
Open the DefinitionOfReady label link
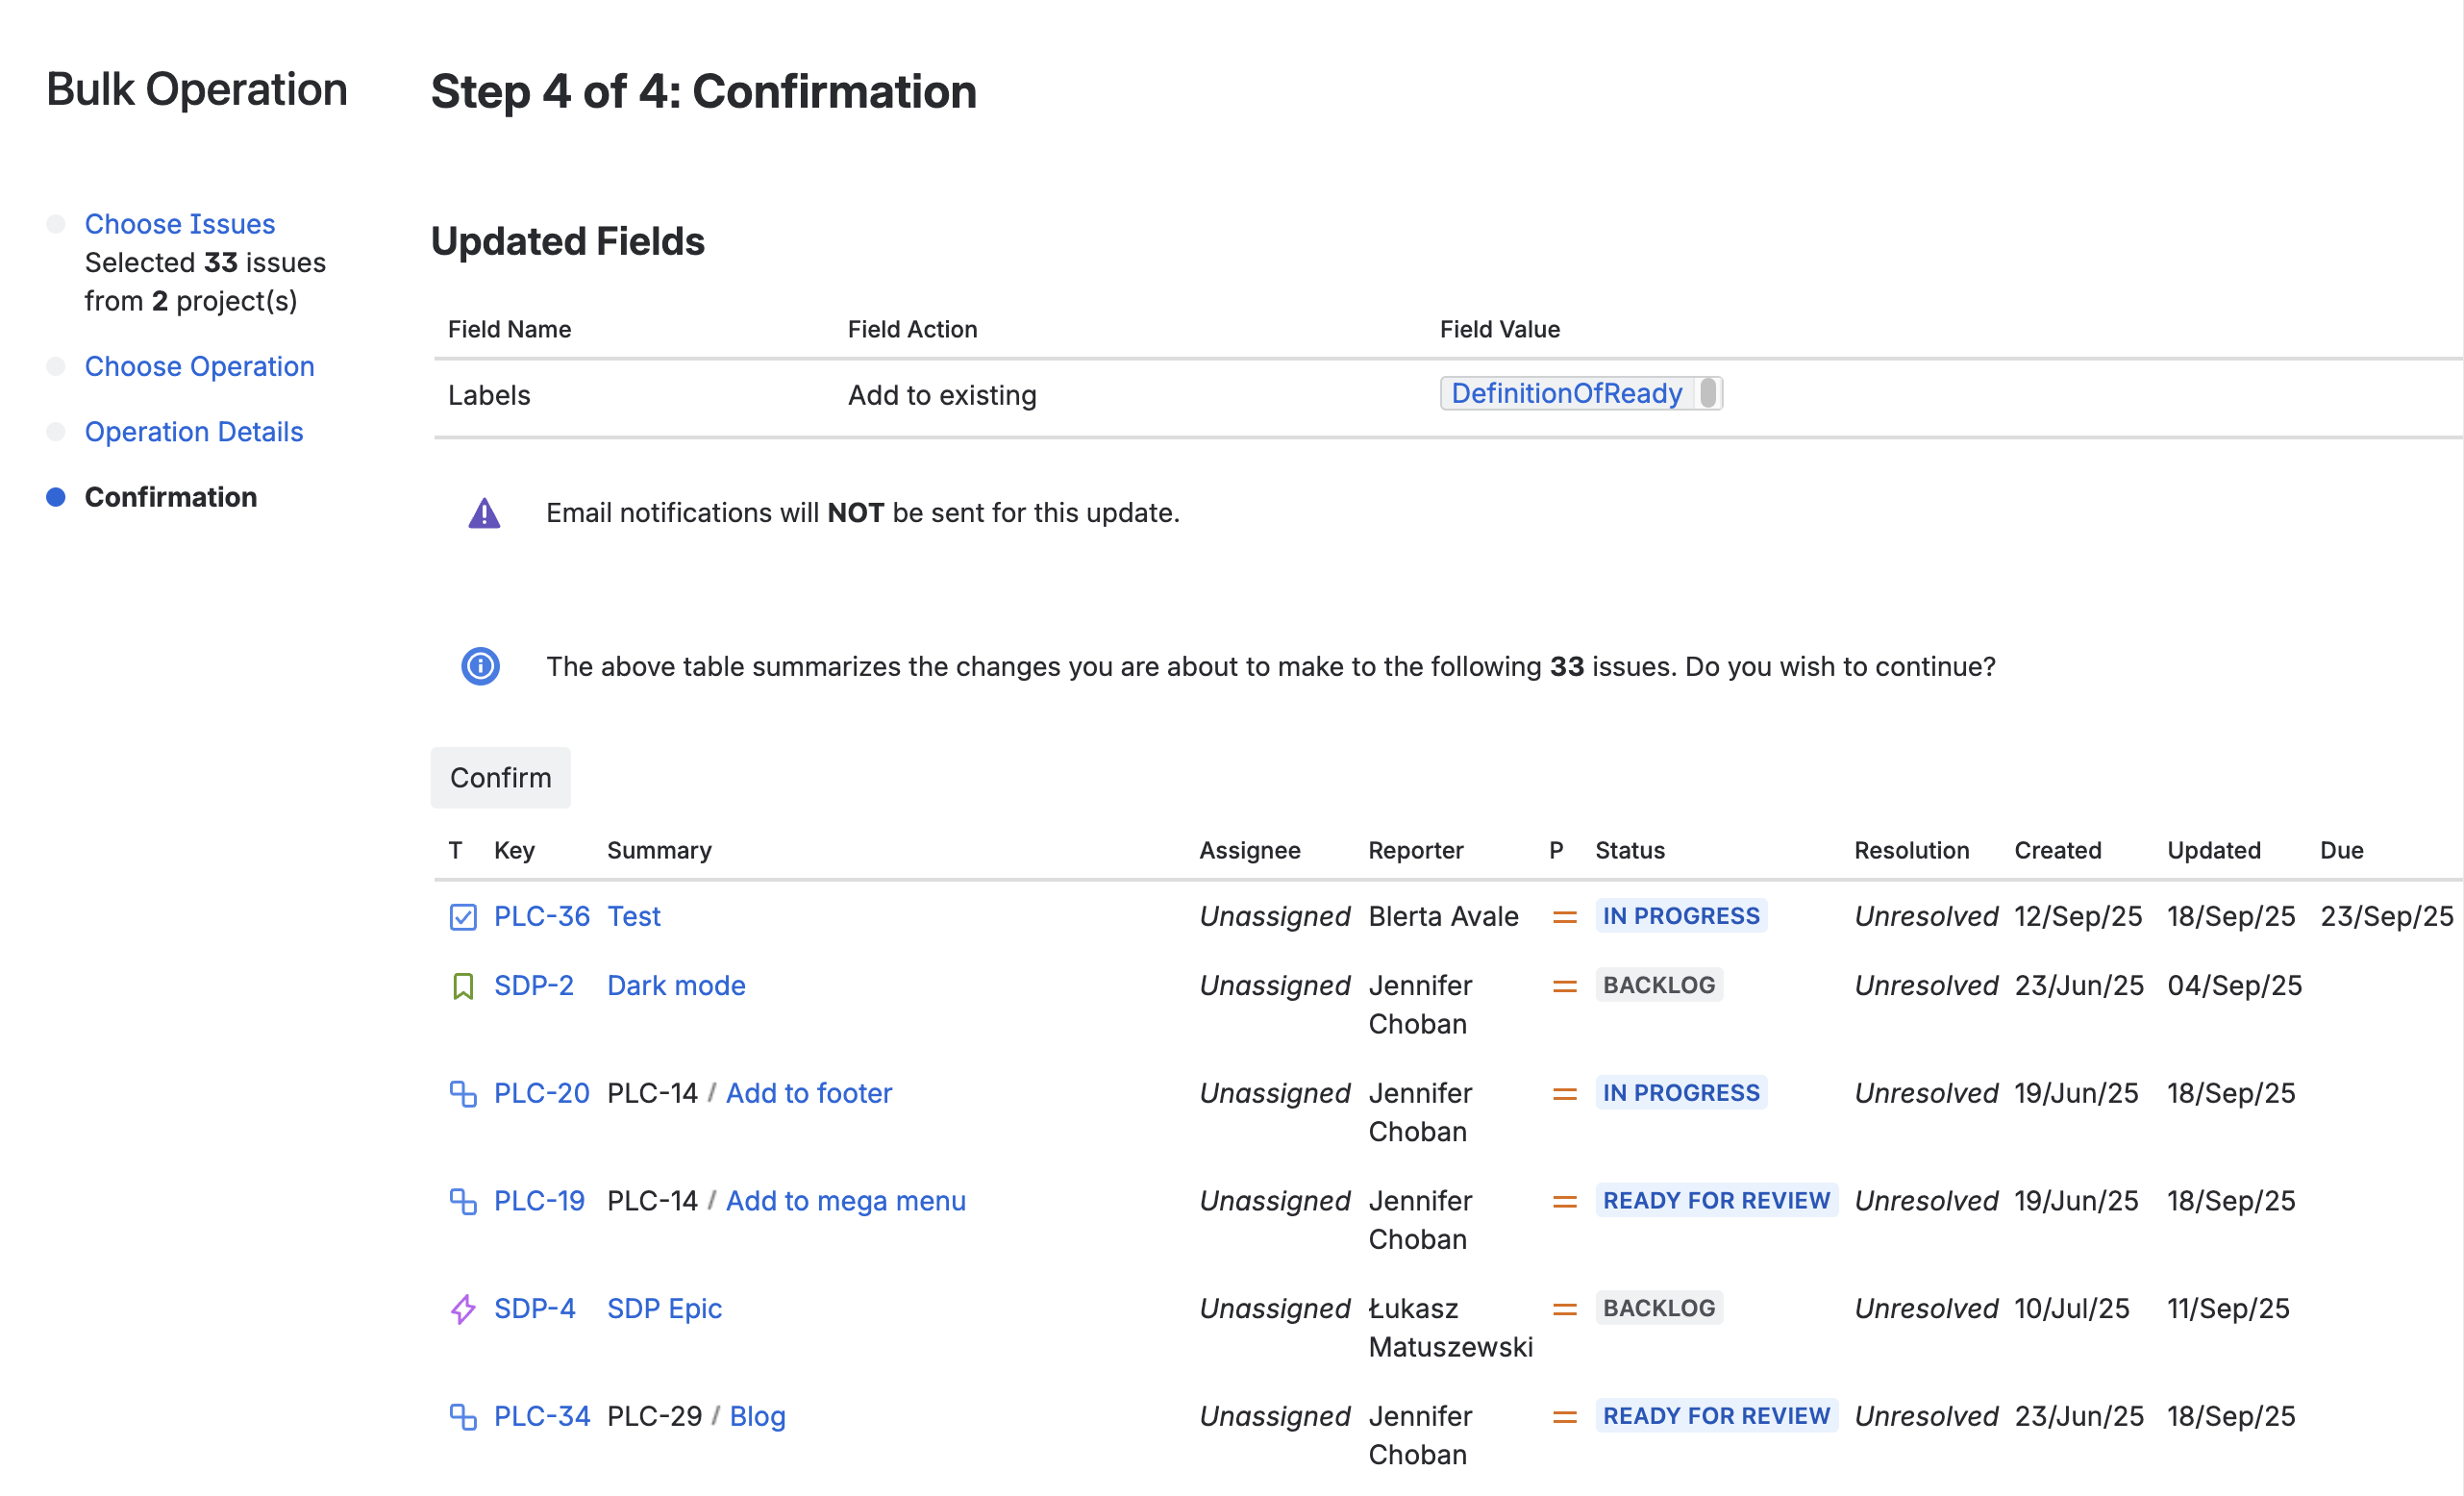coord(1566,393)
